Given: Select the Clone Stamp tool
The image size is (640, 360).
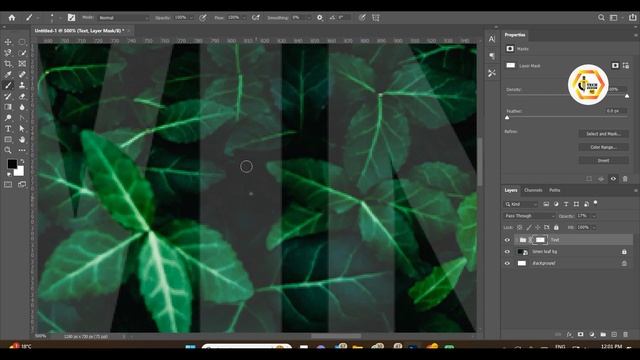Looking at the screenshot, I should pyautogui.click(x=22, y=85).
